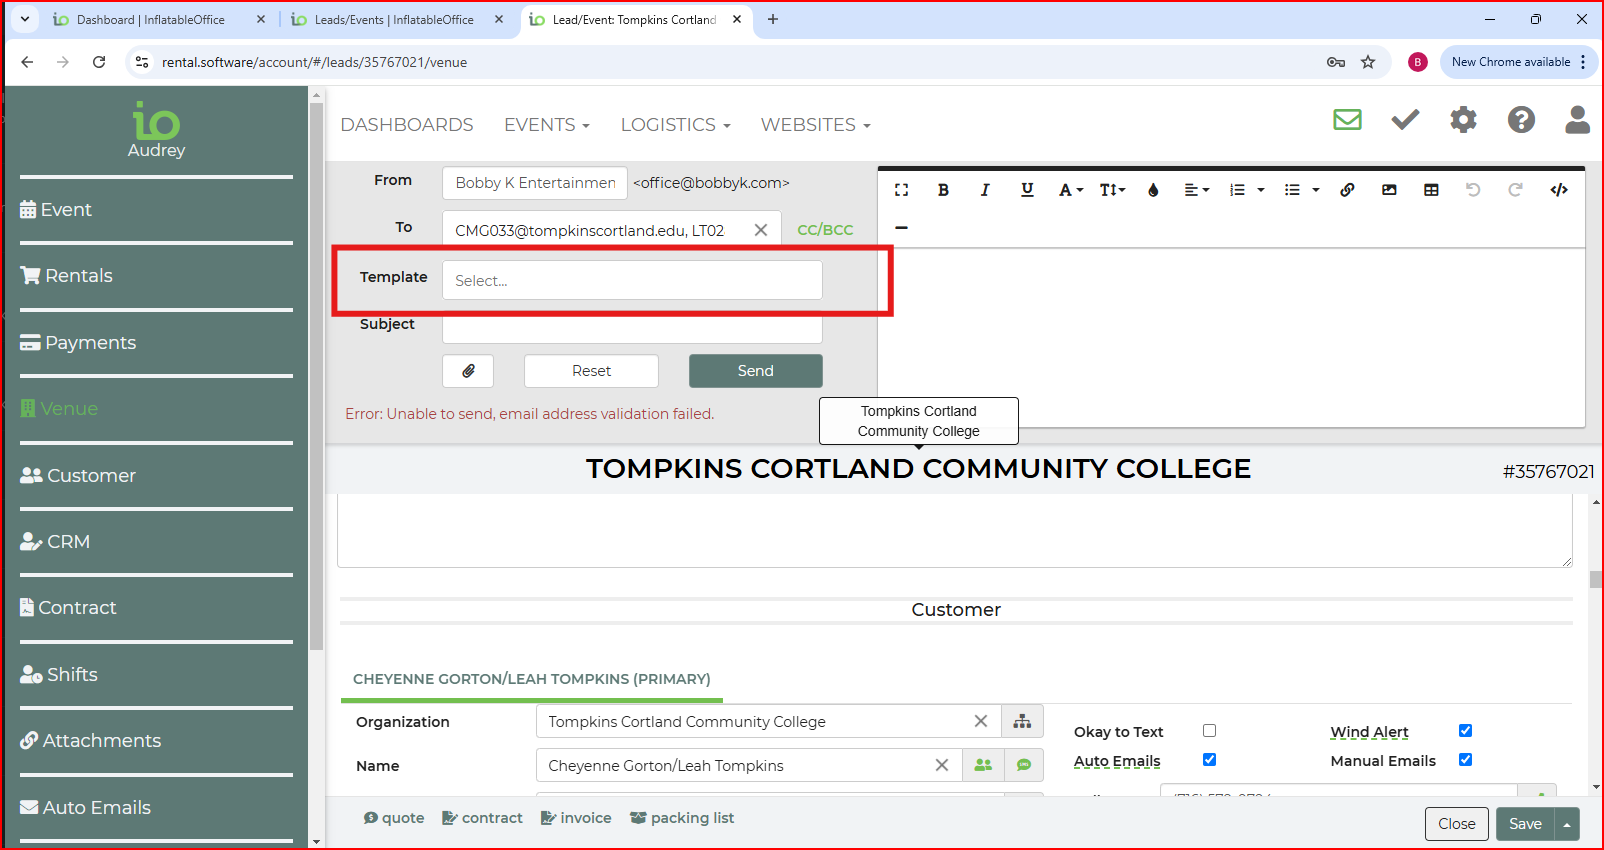
Task: Click the Send button
Action: click(755, 371)
